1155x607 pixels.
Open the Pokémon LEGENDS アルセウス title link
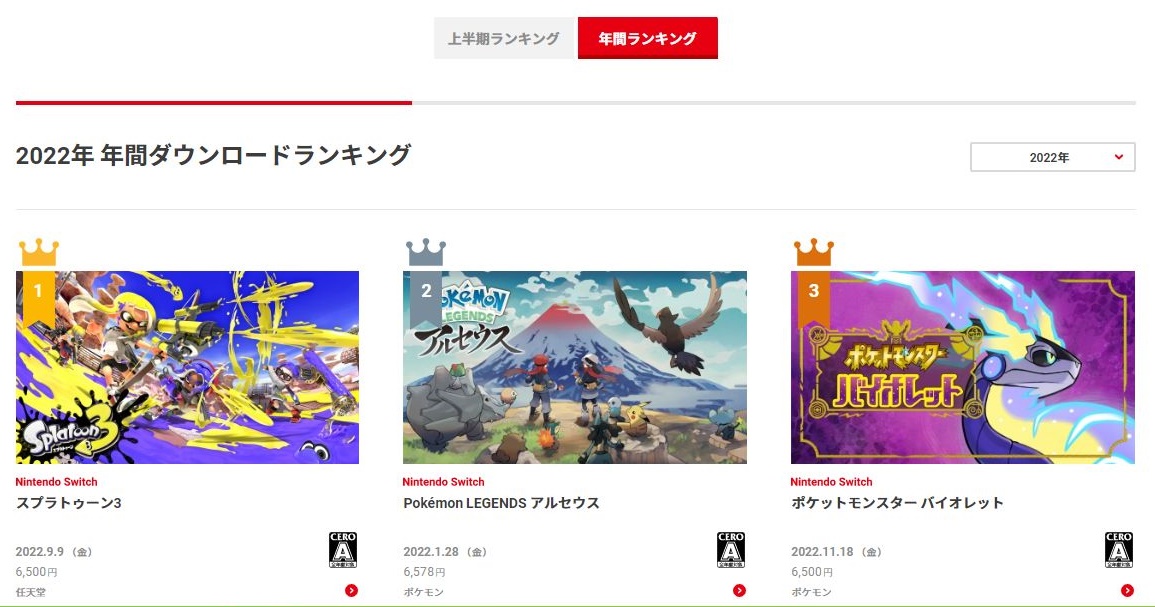point(502,503)
